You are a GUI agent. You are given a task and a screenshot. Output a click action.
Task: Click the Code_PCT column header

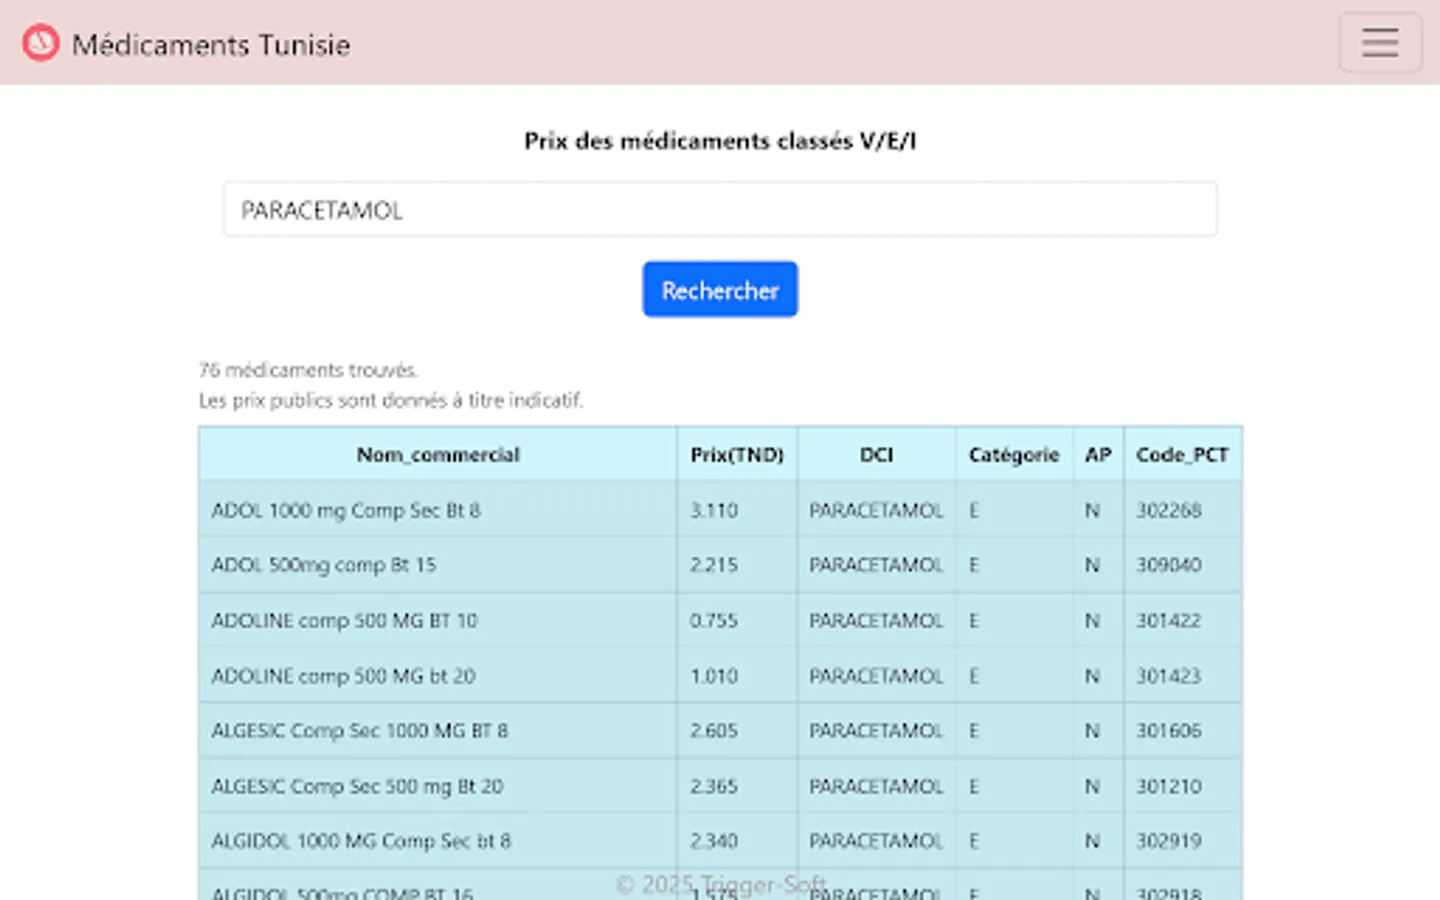(1183, 454)
